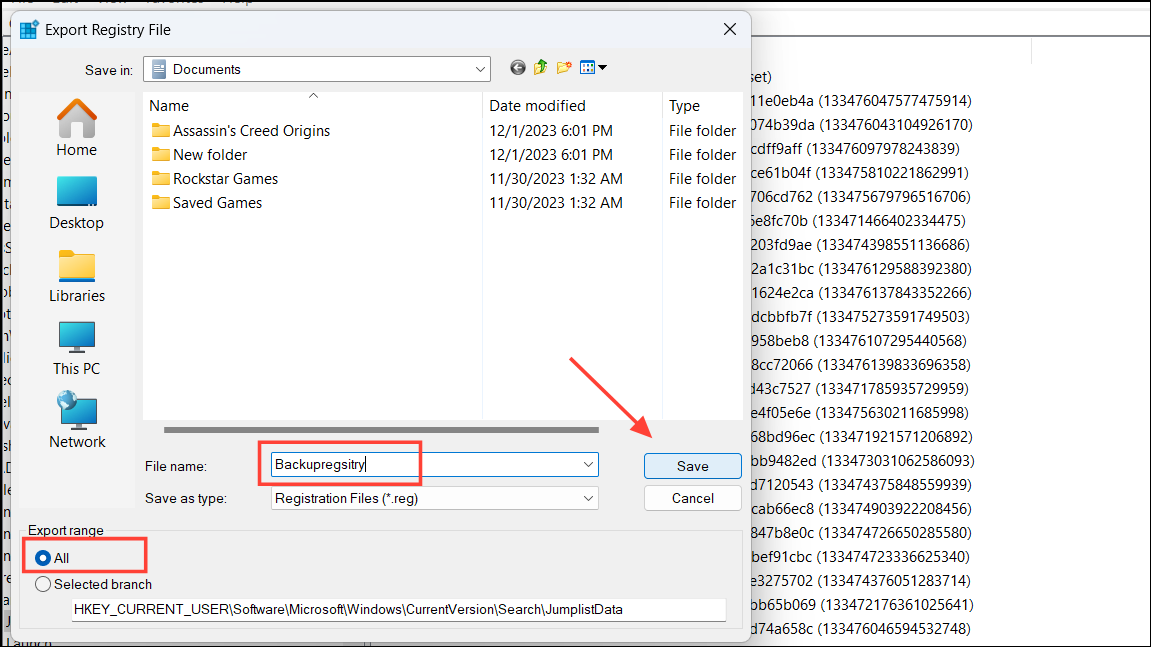Viewport: 1151px width, 647px height.
Task: Click the Go to last folder visited icon
Action: pyautogui.click(x=517, y=68)
